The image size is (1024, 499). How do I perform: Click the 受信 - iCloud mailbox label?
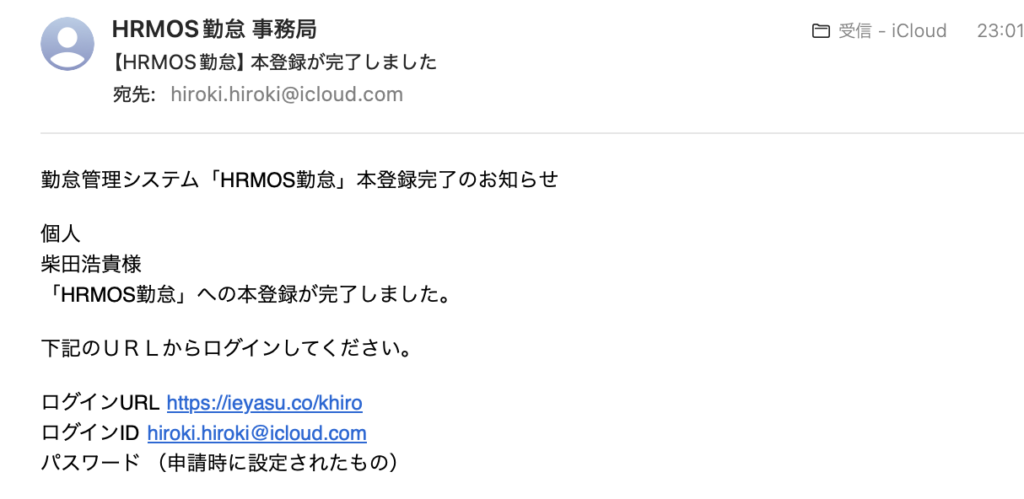[x=892, y=31]
